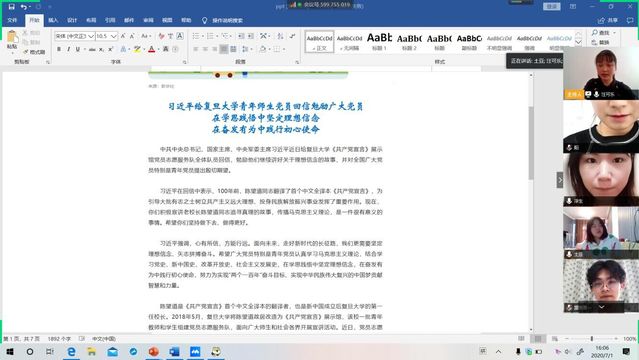Screen dimensions: 639x360
Task: Switch to the Insert tab
Action: (x=53, y=20)
